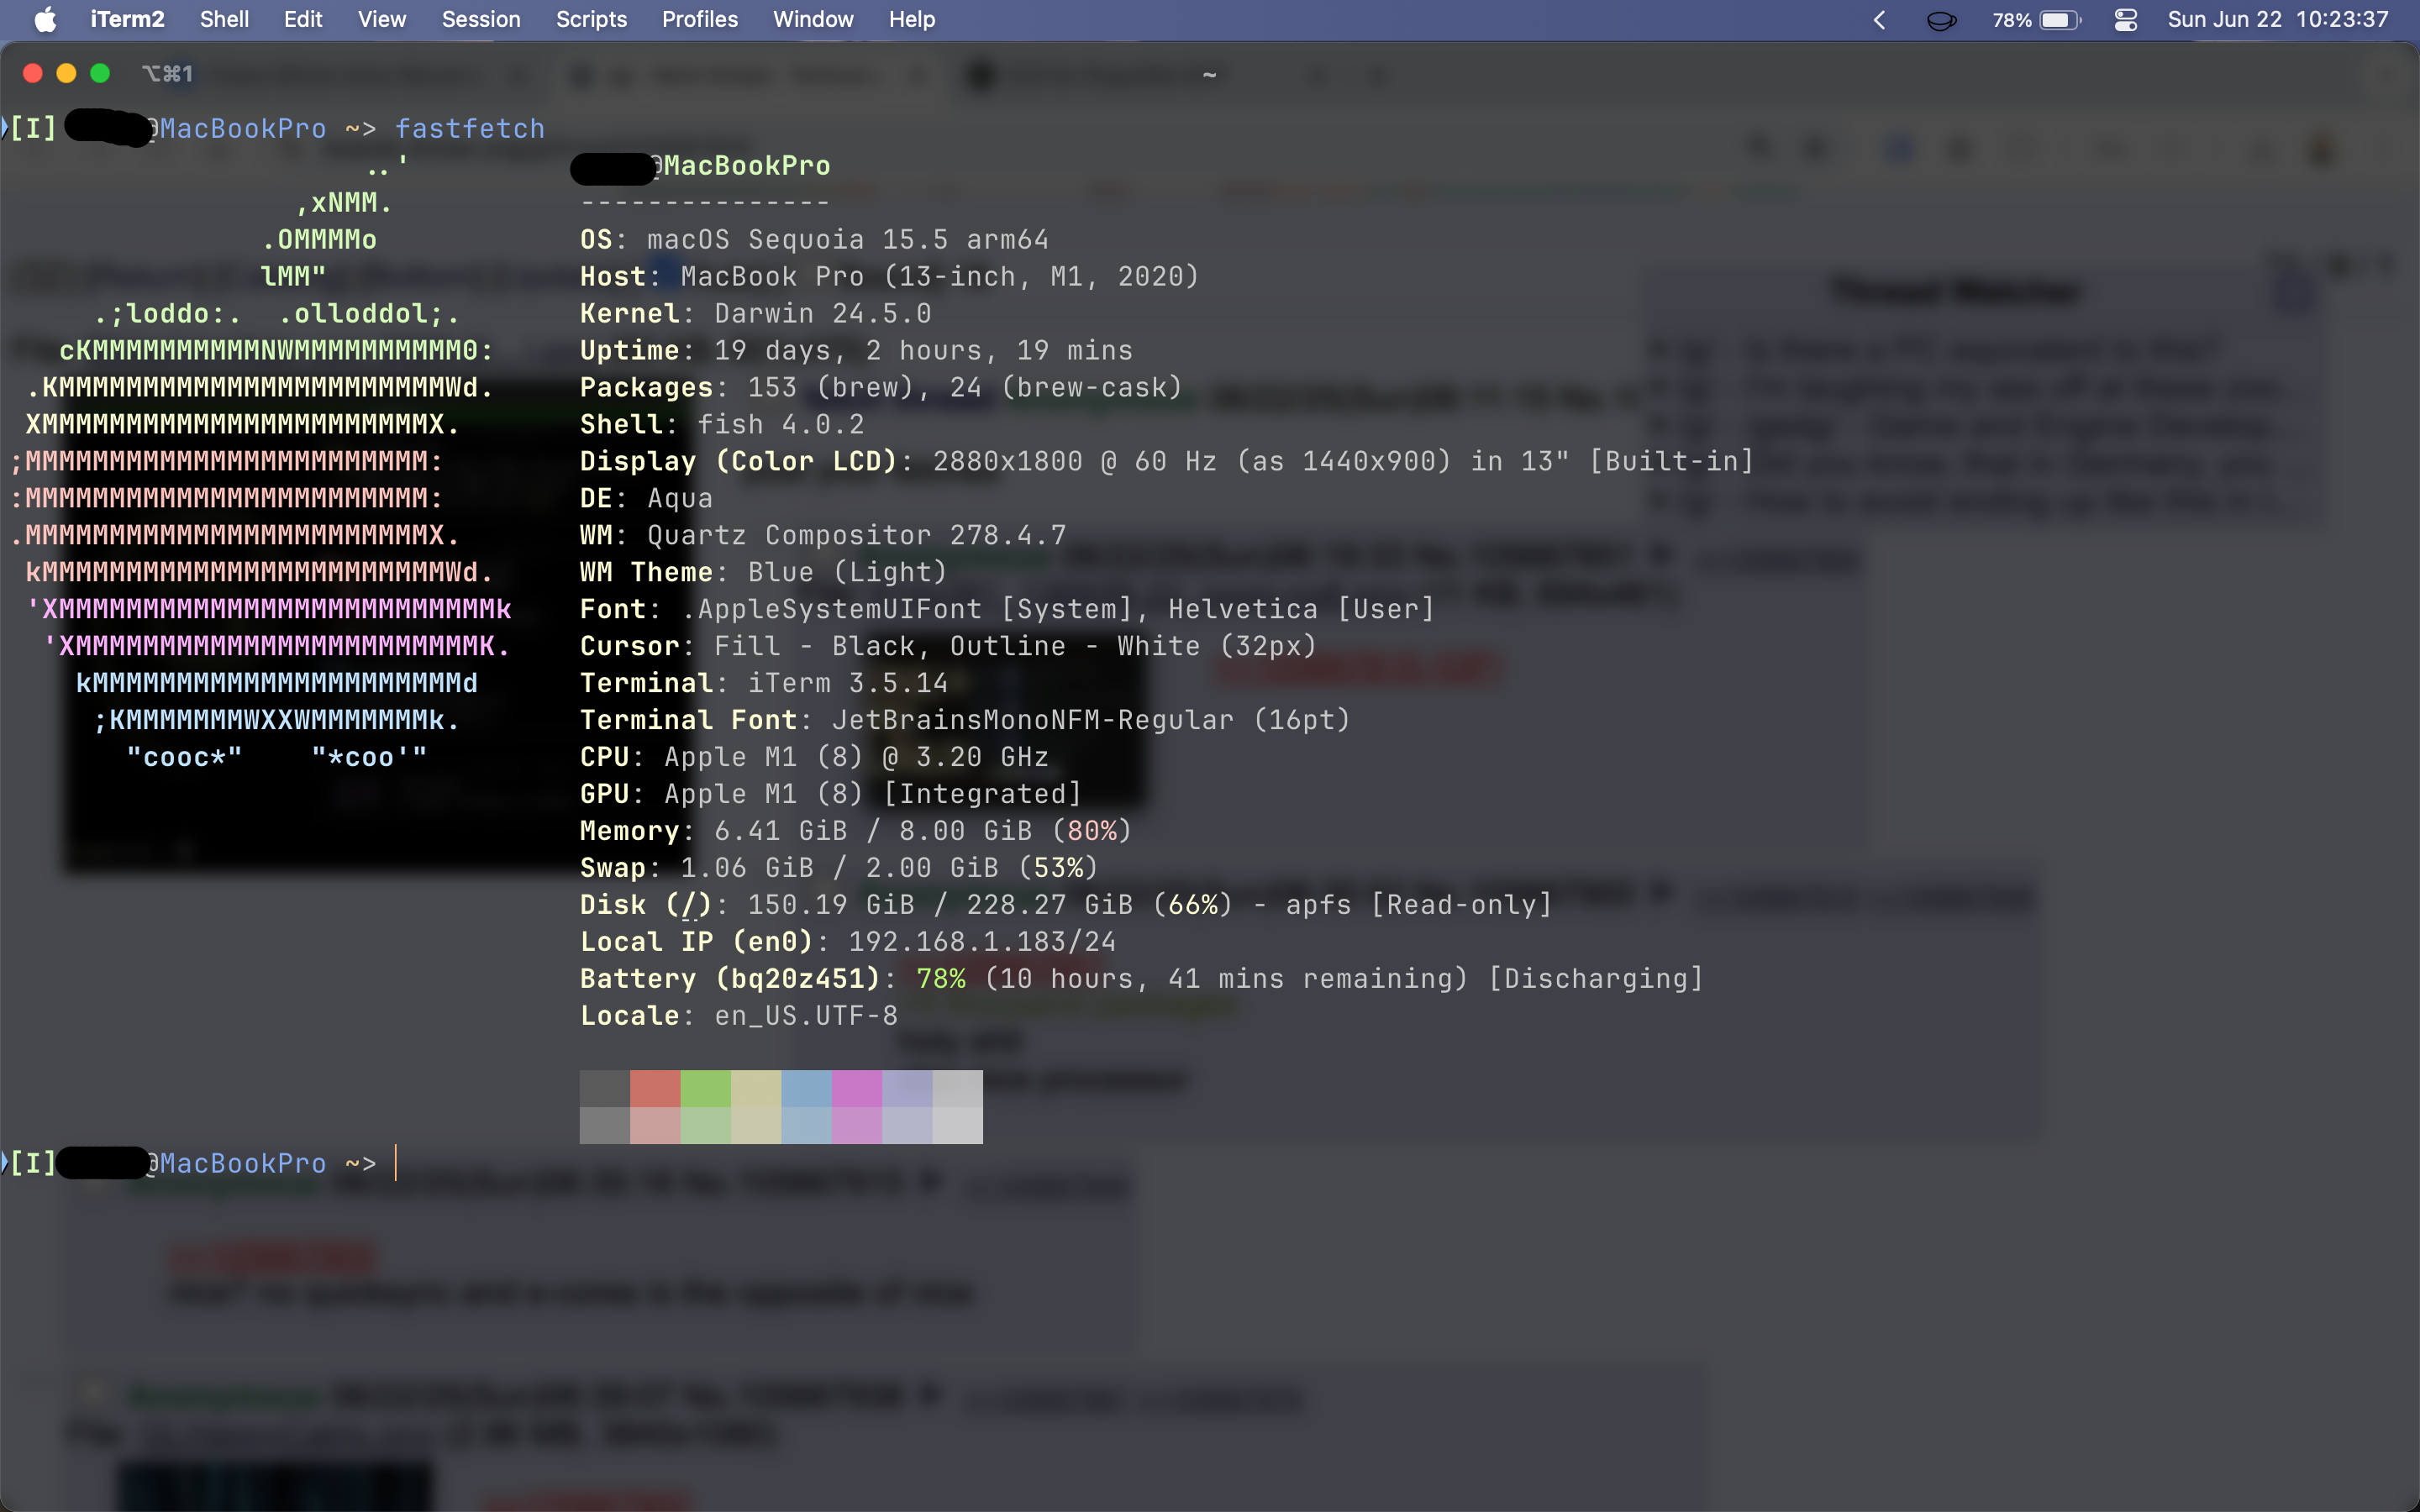Click the 'DE: Aqua' line
Viewport: 2420px width, 1512px height.
tap(646, 499)
